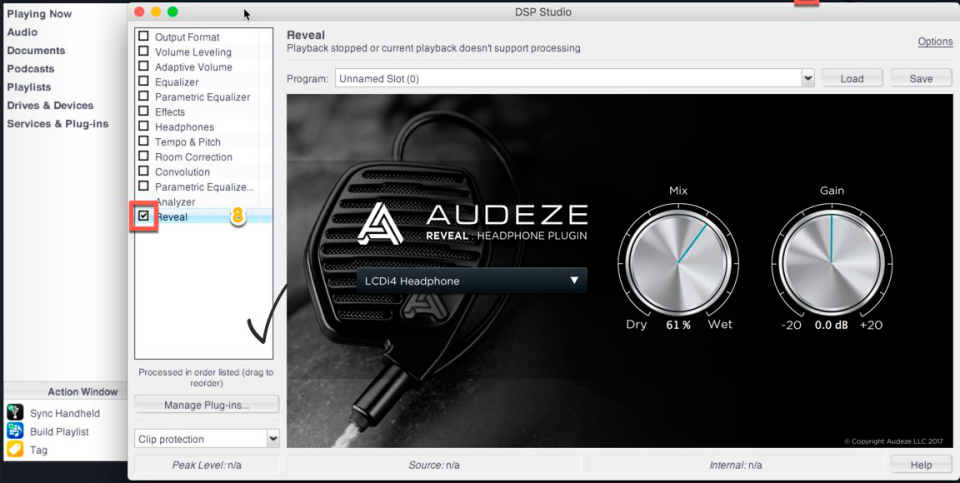Click the Help button
Image resolution: width=960 pixels, height=483 pixels.
coord(921,465)
